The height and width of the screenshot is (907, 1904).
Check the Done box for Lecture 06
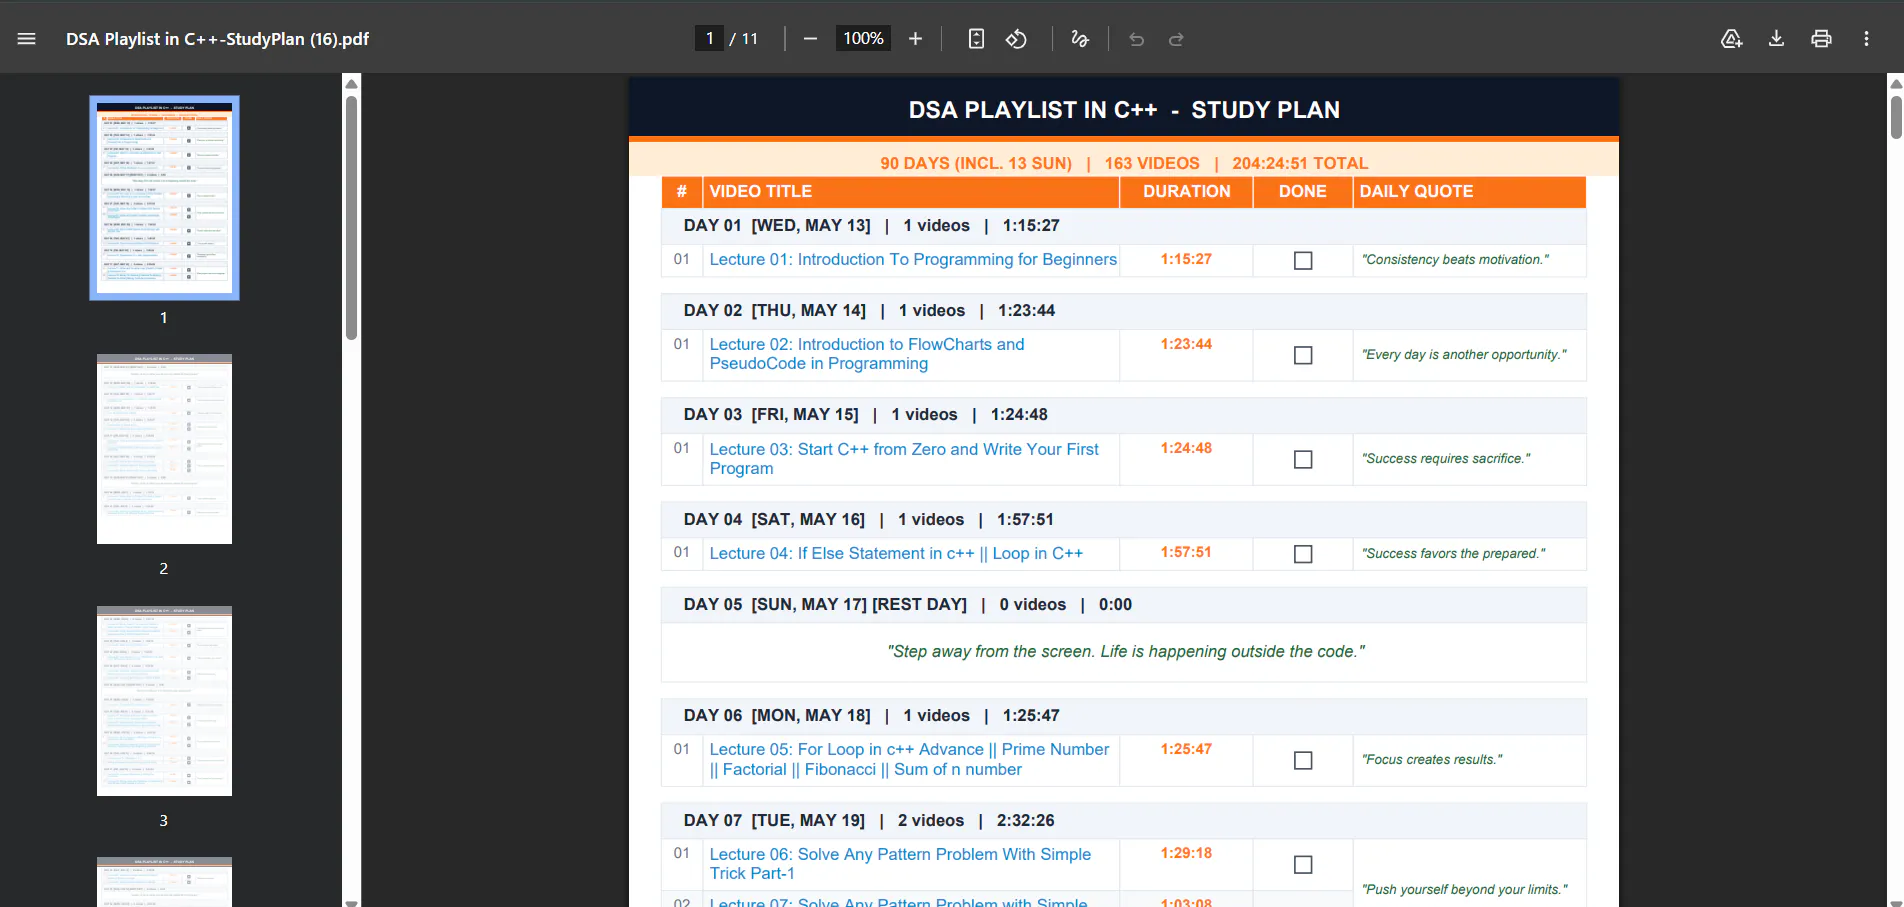click(x=1303, y=864)
